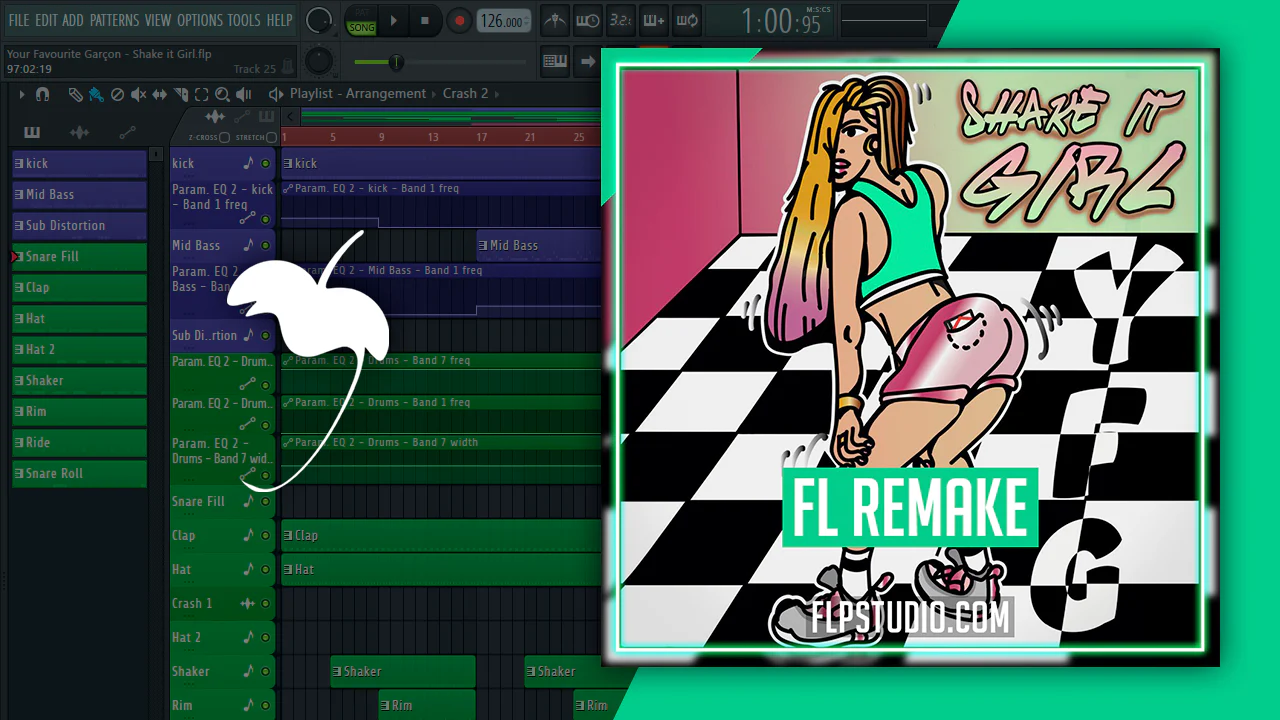Click the Playlist - Arrangement breadcrumb
1280x720 pixels.
tap(358, 94)
